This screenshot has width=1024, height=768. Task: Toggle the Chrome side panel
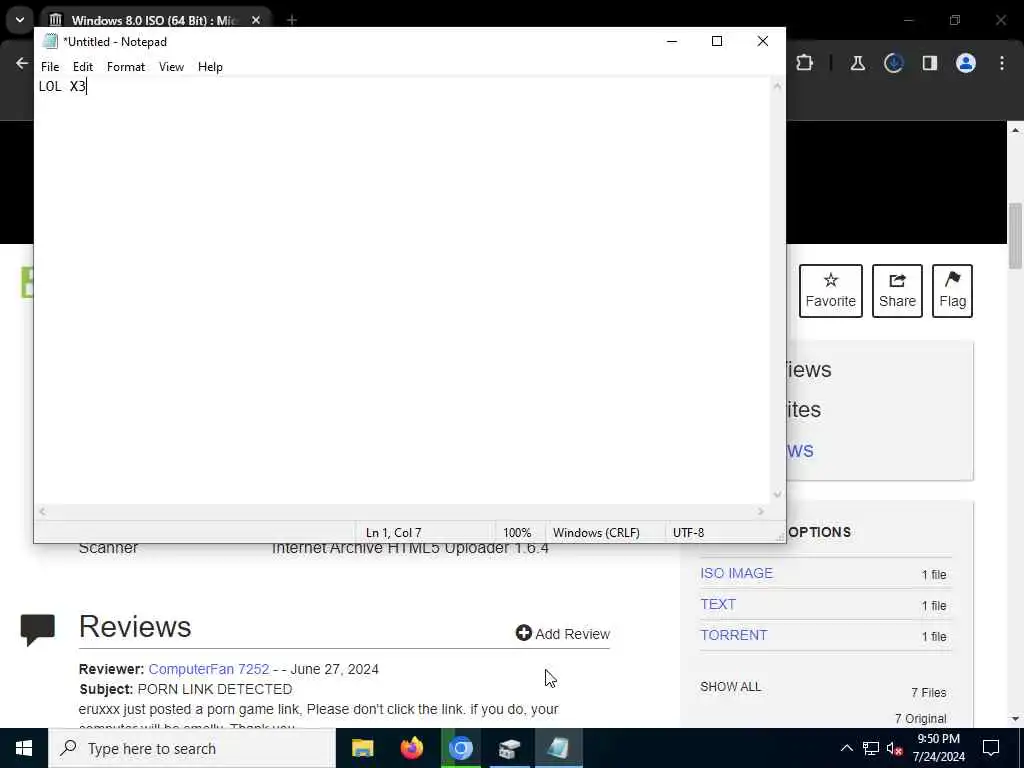click(929, 63)
